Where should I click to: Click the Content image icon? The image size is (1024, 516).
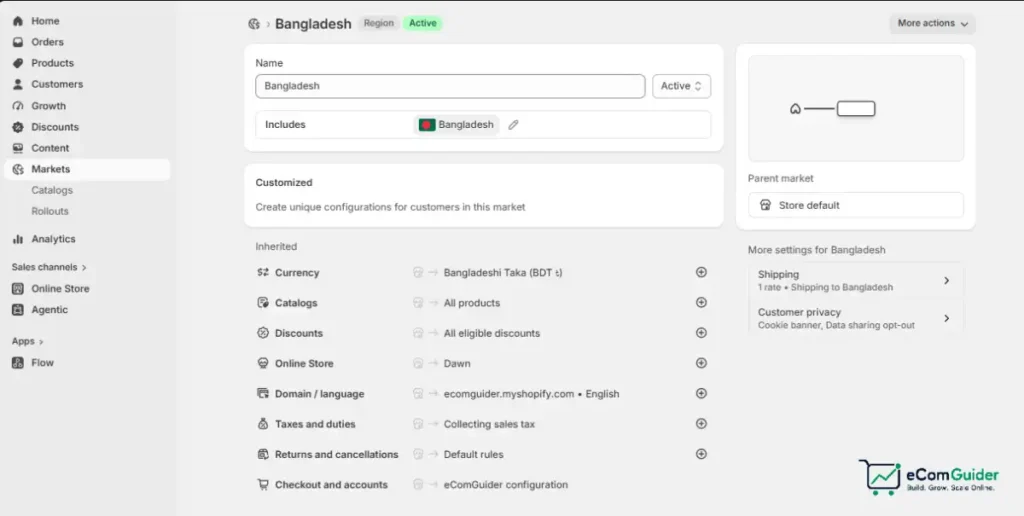coord(18,148)
